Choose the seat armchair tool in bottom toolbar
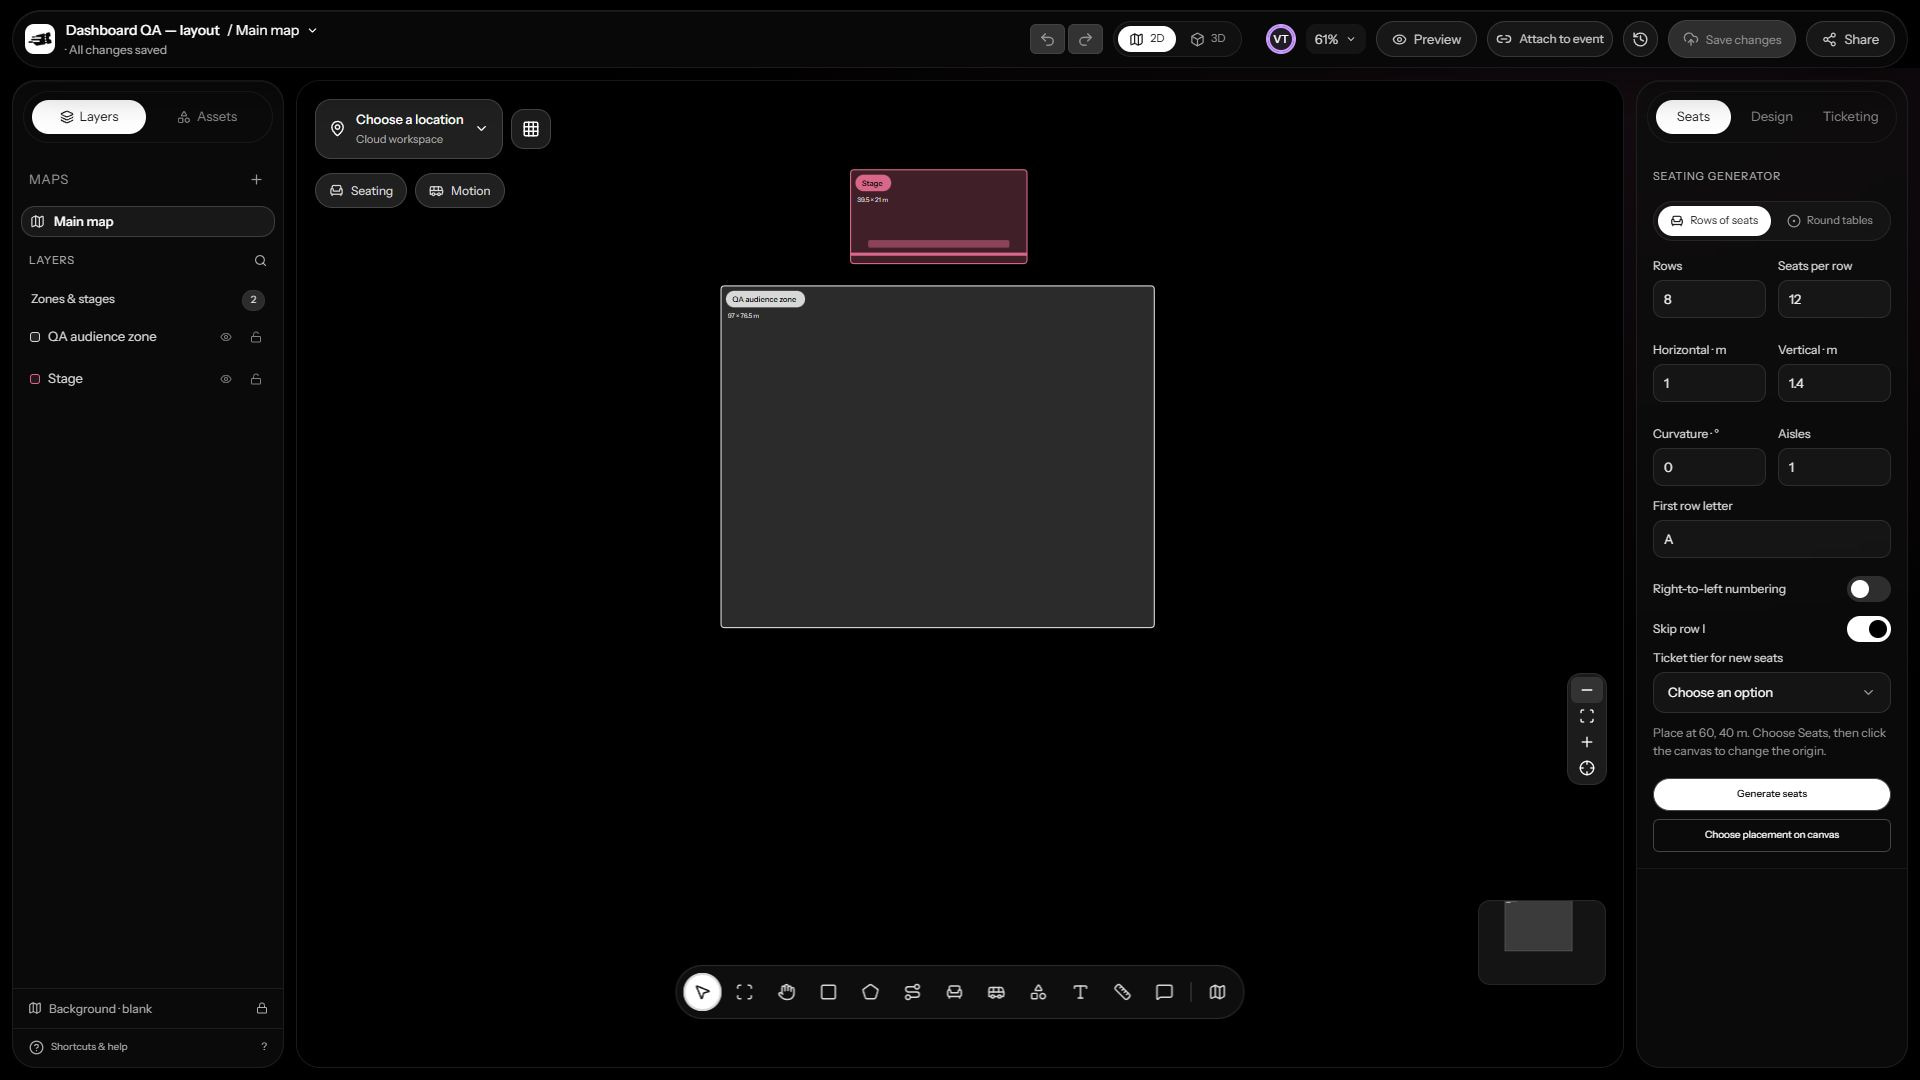The width and height of the screenshot is (1920, 1080). click(x=954, y=992)
